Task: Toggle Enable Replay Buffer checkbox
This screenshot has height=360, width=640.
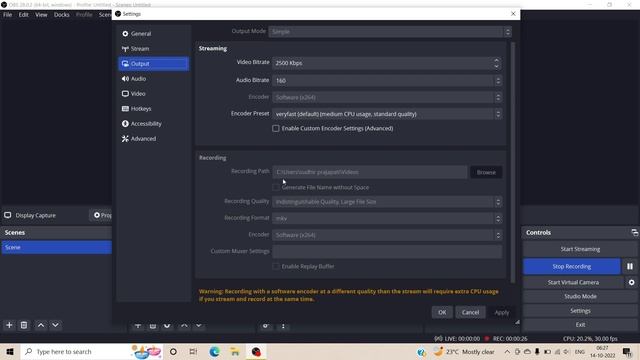Action: point(276,267)
